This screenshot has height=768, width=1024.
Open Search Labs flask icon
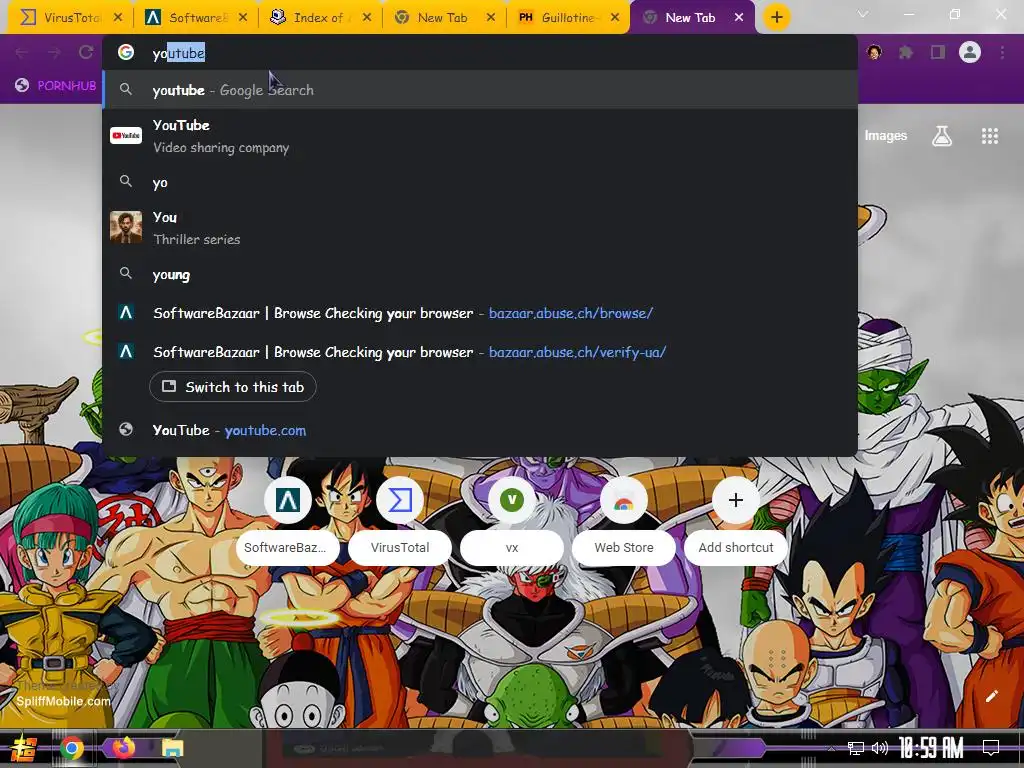tap(942, 136)
